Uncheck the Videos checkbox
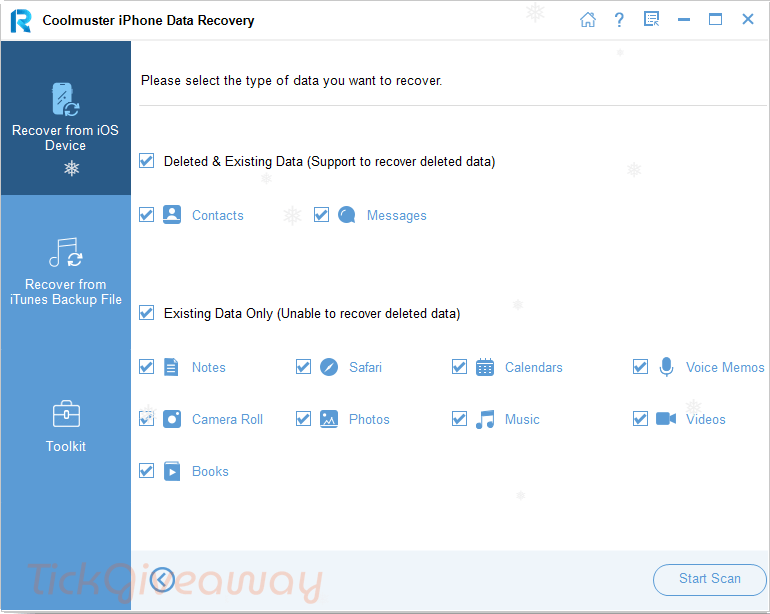The height and width of the screenshot is (614, 770). 640,419
